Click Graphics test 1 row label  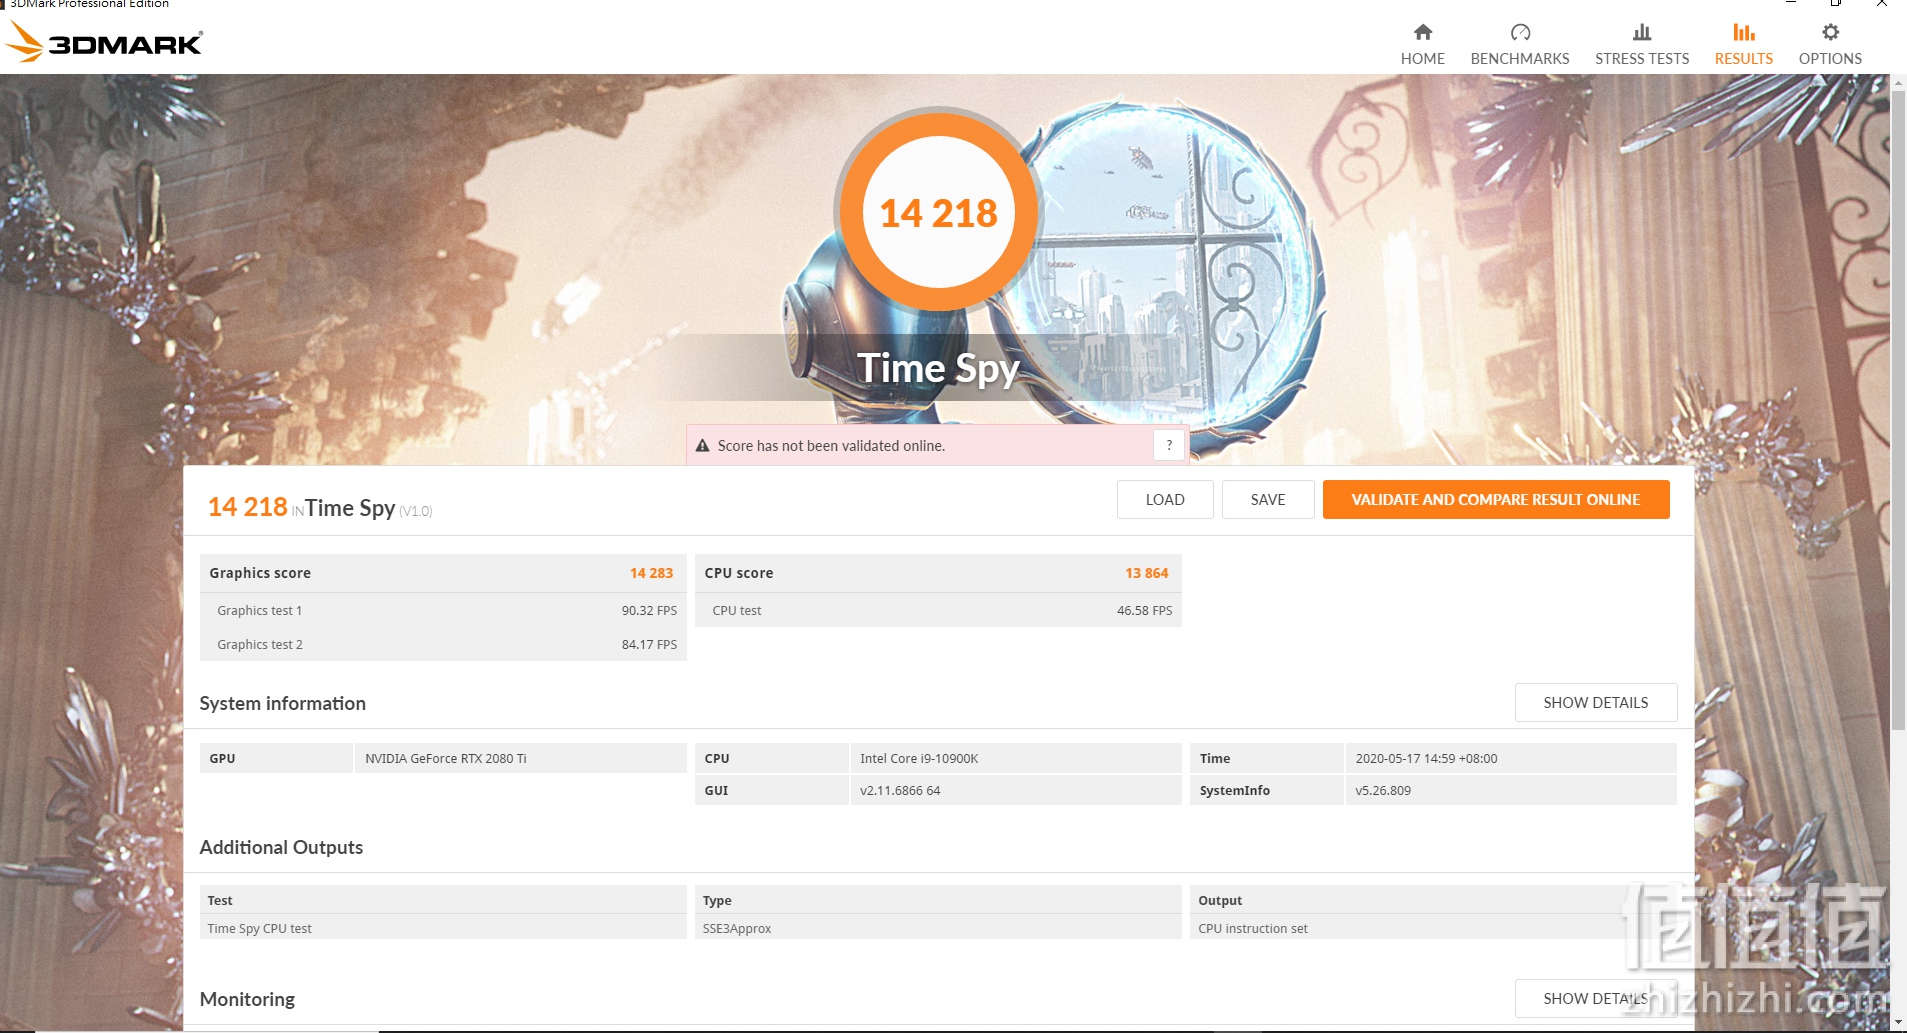(x=259, y=611)
